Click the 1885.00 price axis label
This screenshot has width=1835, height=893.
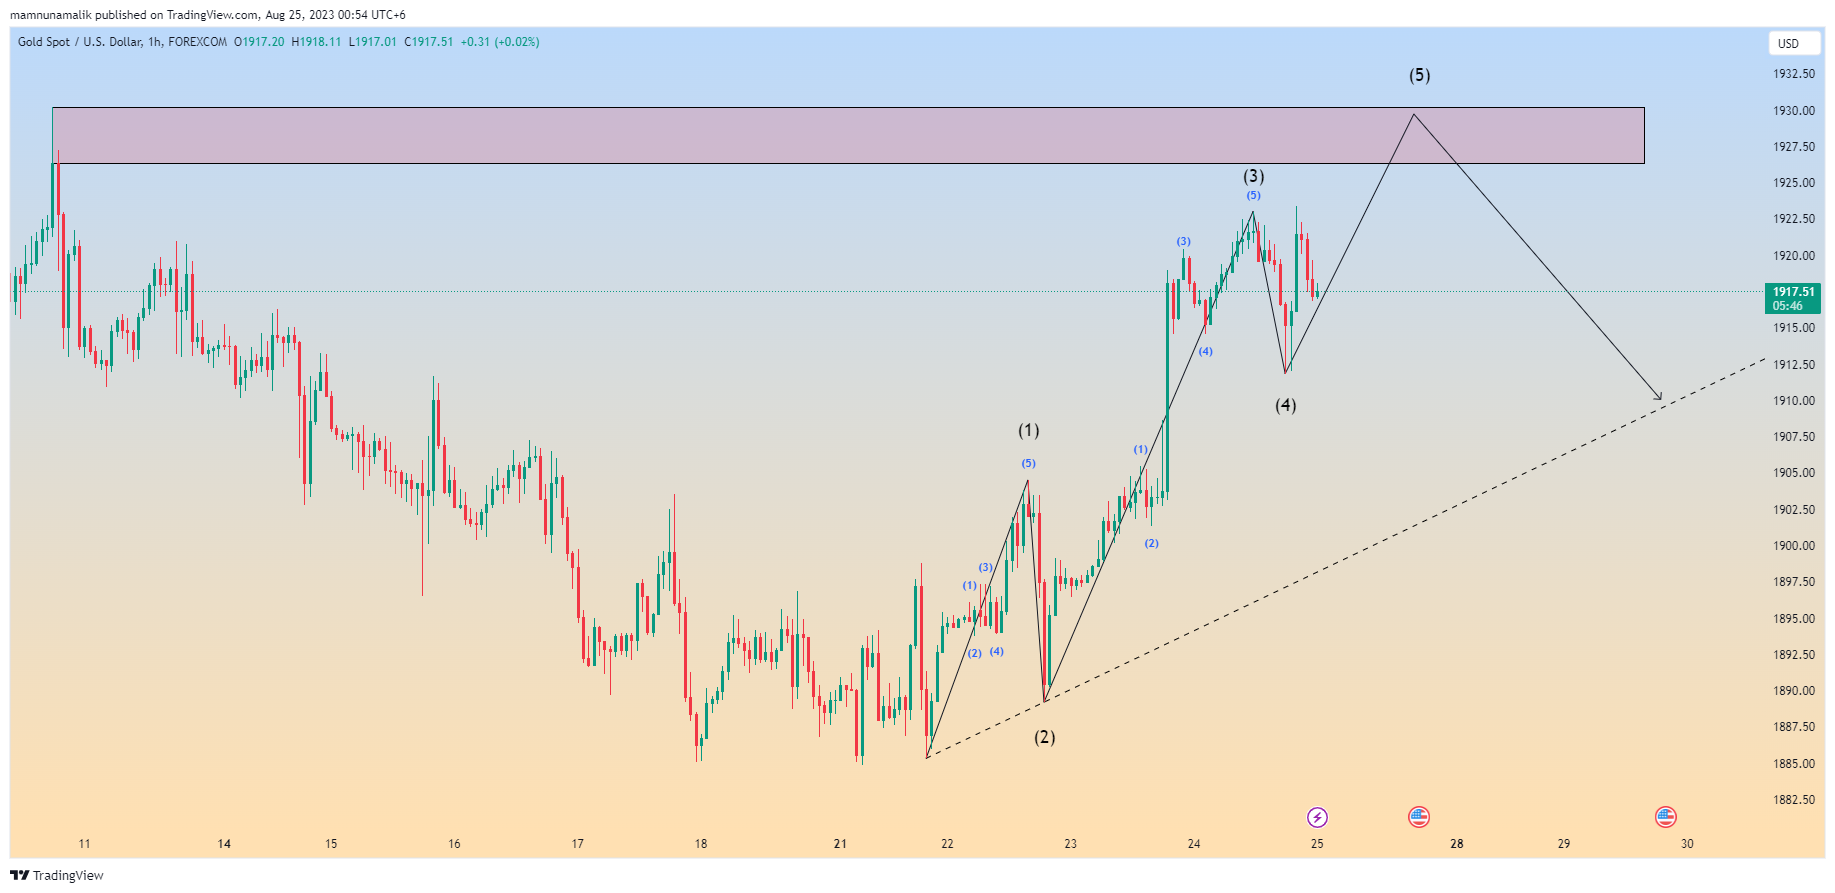point(1794,764)
